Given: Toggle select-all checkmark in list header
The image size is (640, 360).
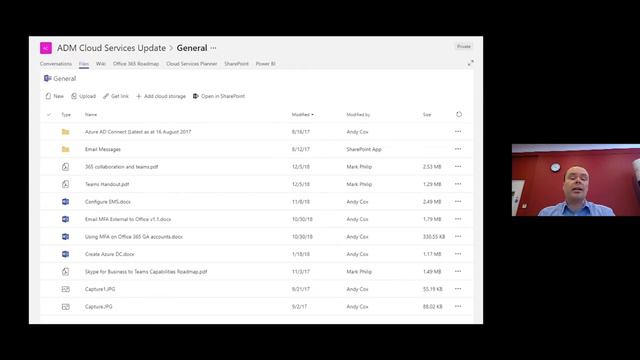Looking at the screenshot, I should point(49,115).
